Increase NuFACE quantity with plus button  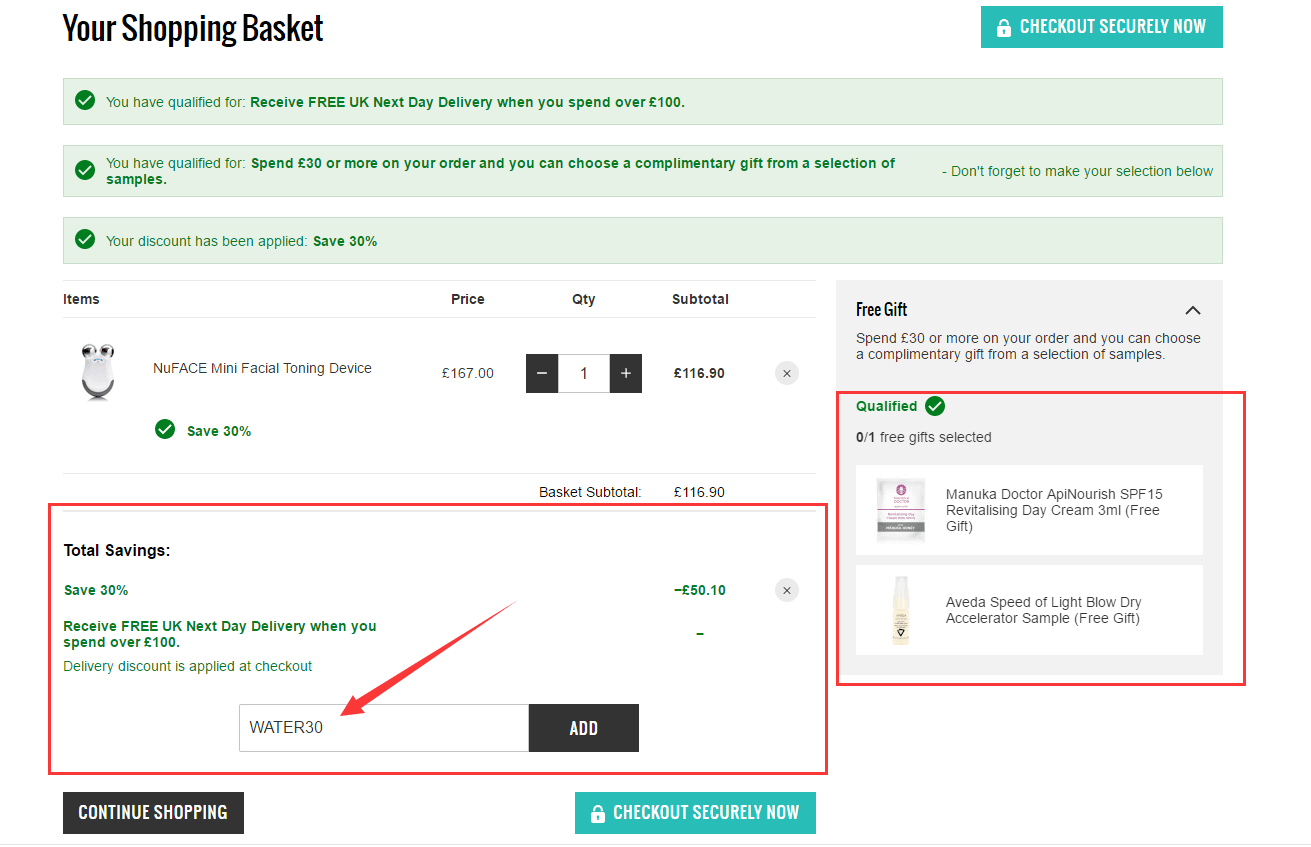pyautogui.click(x=626, y=373)
